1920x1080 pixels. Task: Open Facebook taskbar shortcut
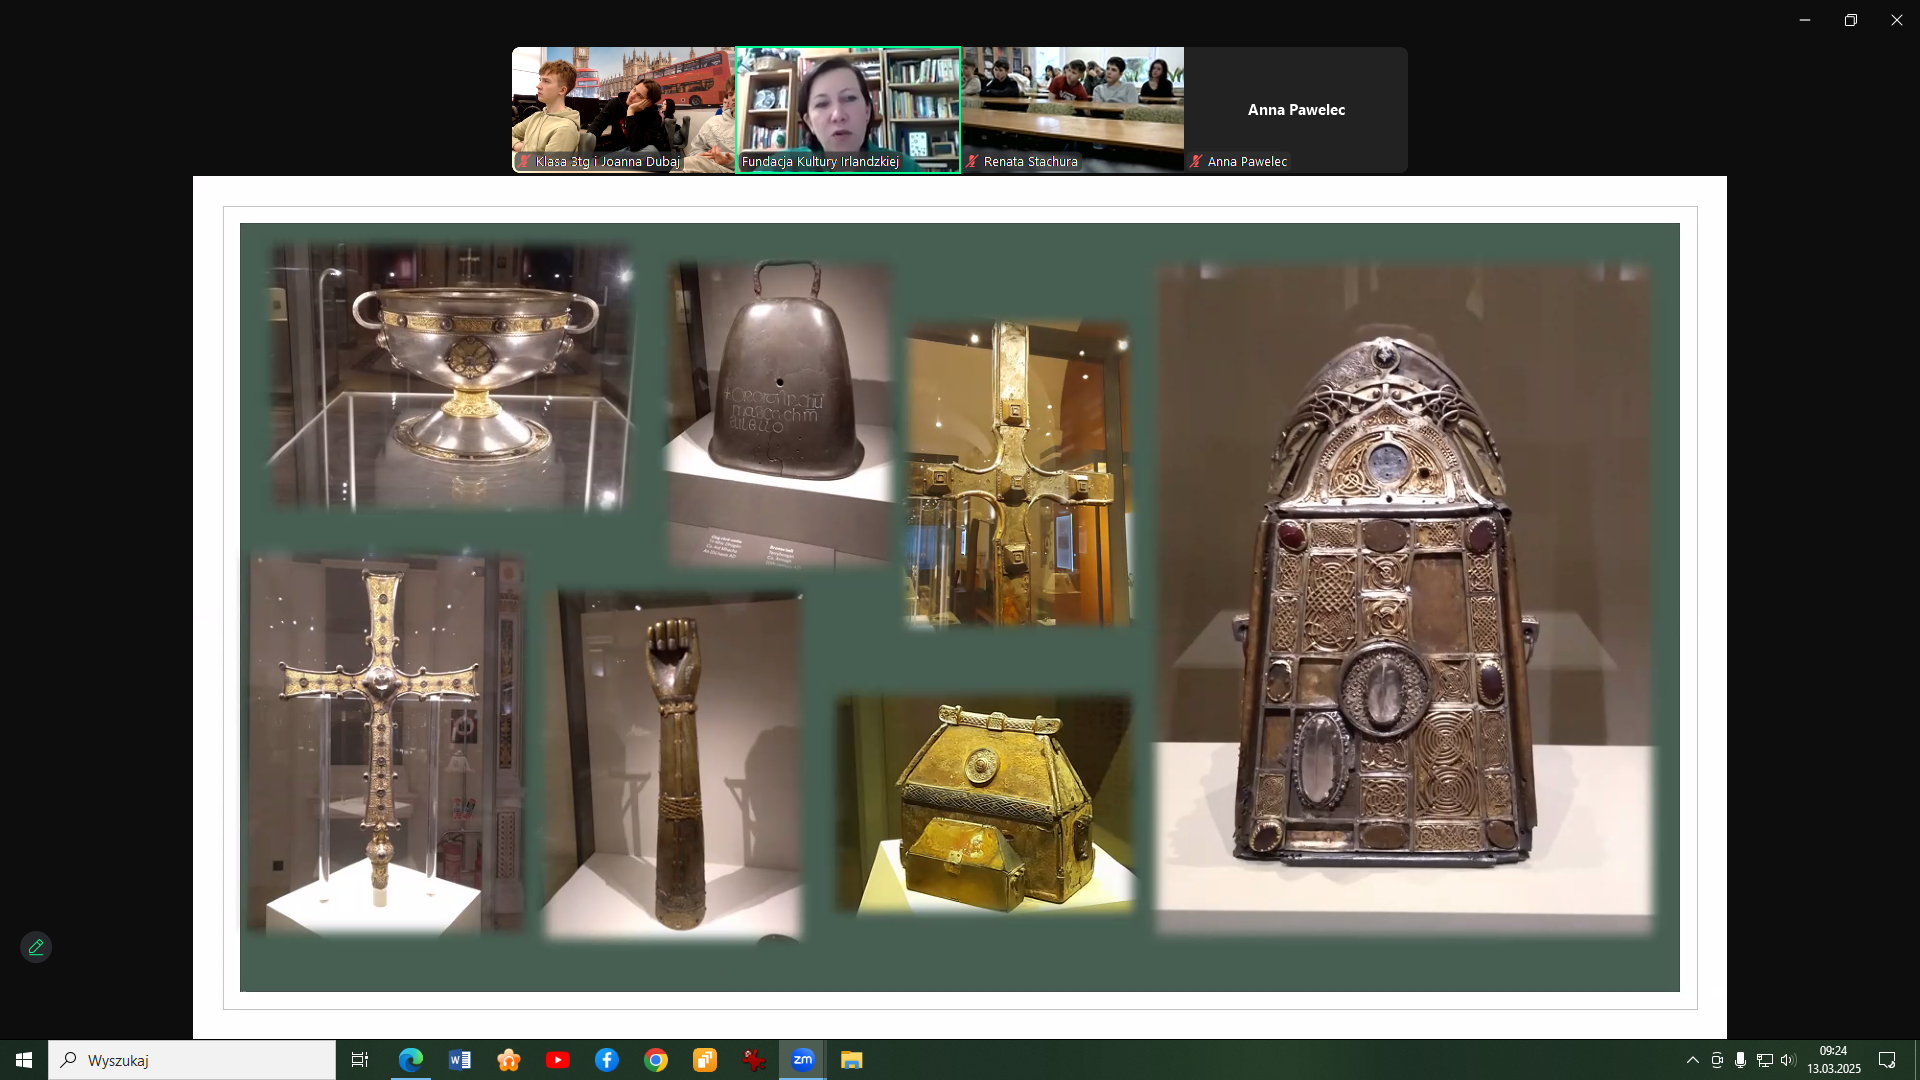pyautogui.click(x=607, y=1060)
